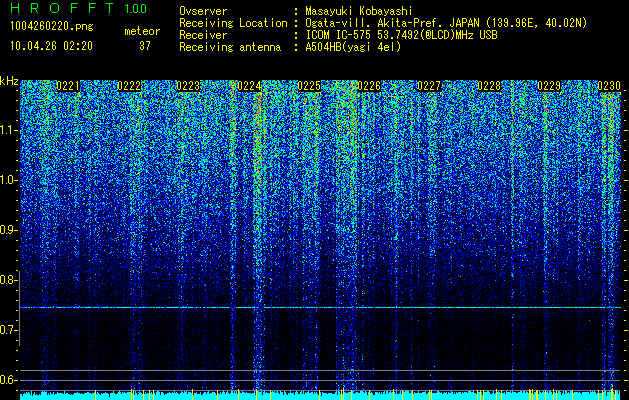
Task: Click the 0221 time marker
Action: [68, 86]
